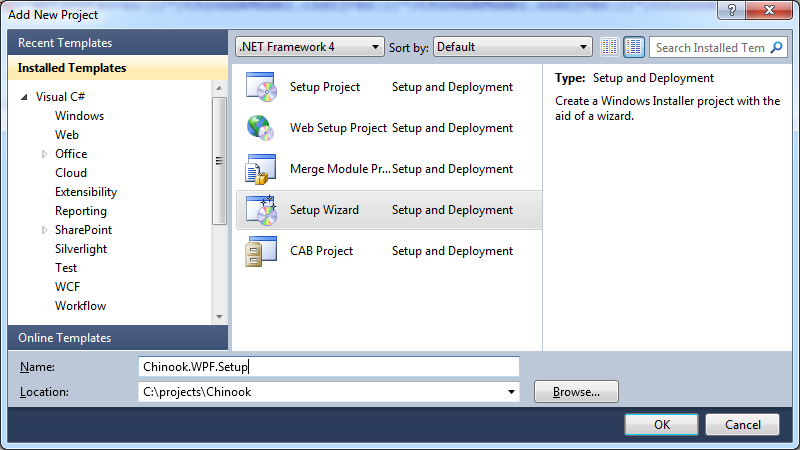Select the Web Setup Project globe icon
Viewport: 800px width, 450px height.
pos(261,128)
